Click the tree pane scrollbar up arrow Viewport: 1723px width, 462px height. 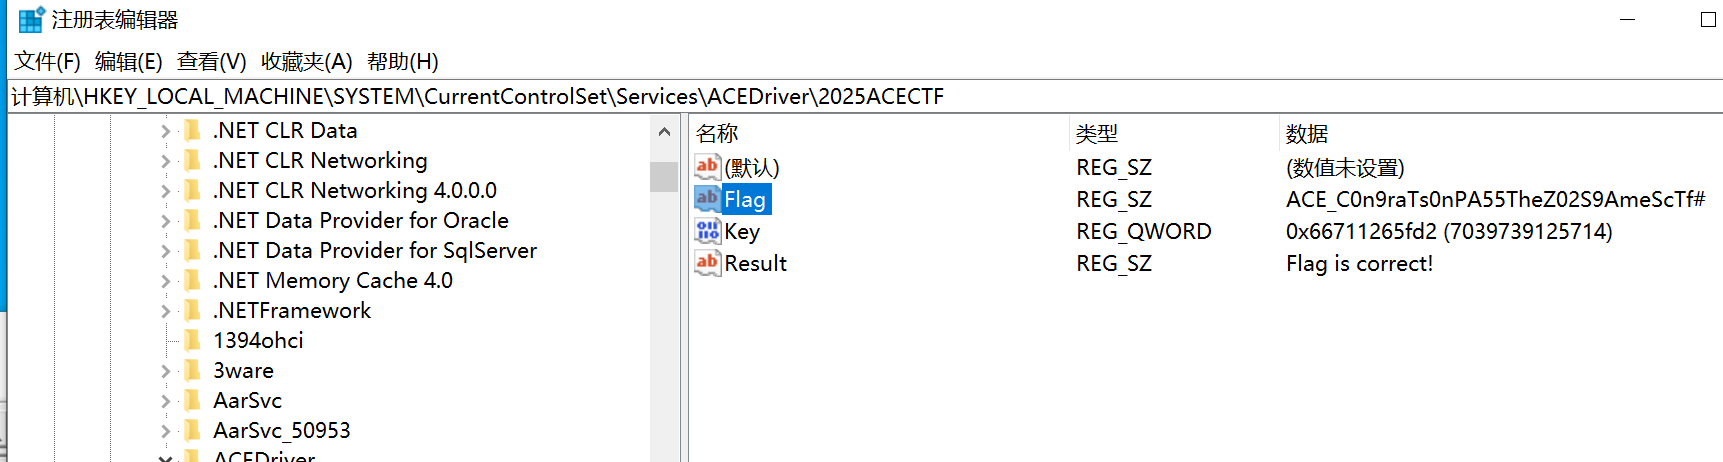pos(664,132)
